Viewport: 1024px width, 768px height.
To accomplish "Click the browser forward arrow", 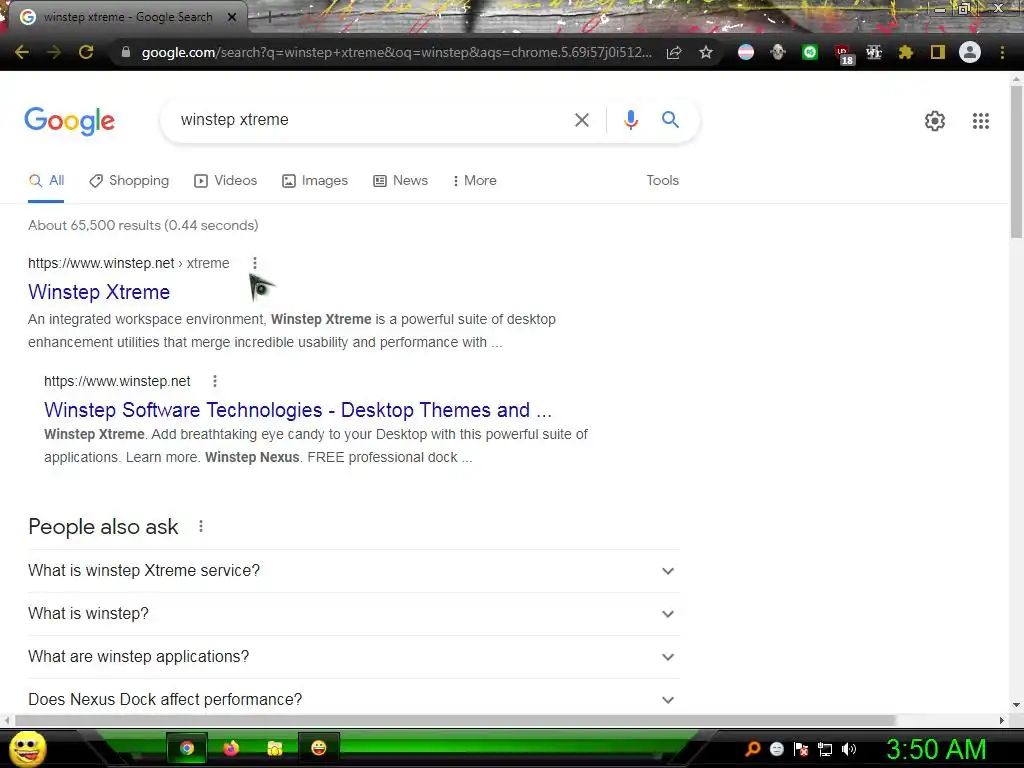I will coord(54,52).
